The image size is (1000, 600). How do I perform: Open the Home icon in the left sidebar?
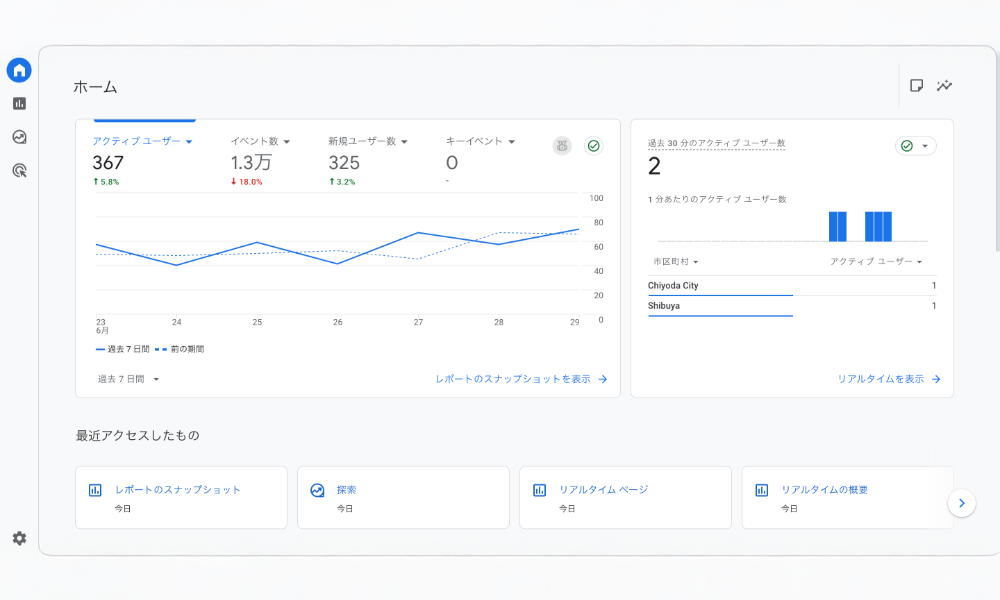click(18, 70)
